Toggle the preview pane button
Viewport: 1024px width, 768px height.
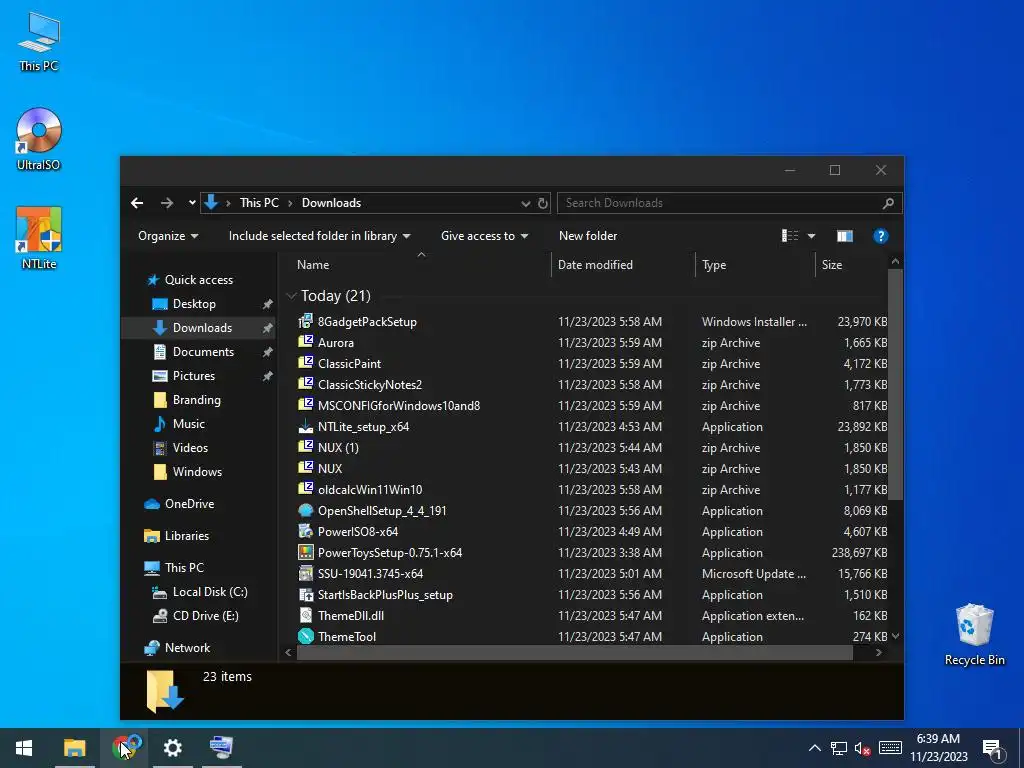pyautogui.click(x=844, y=236)
